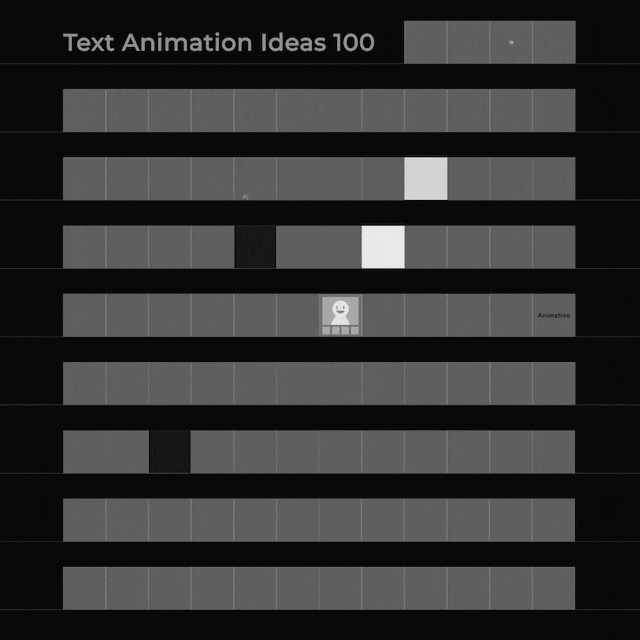The image size is (640, 640).
Task: Select the tile showing the 'Animation' text
Action: [x=554, y=315]
